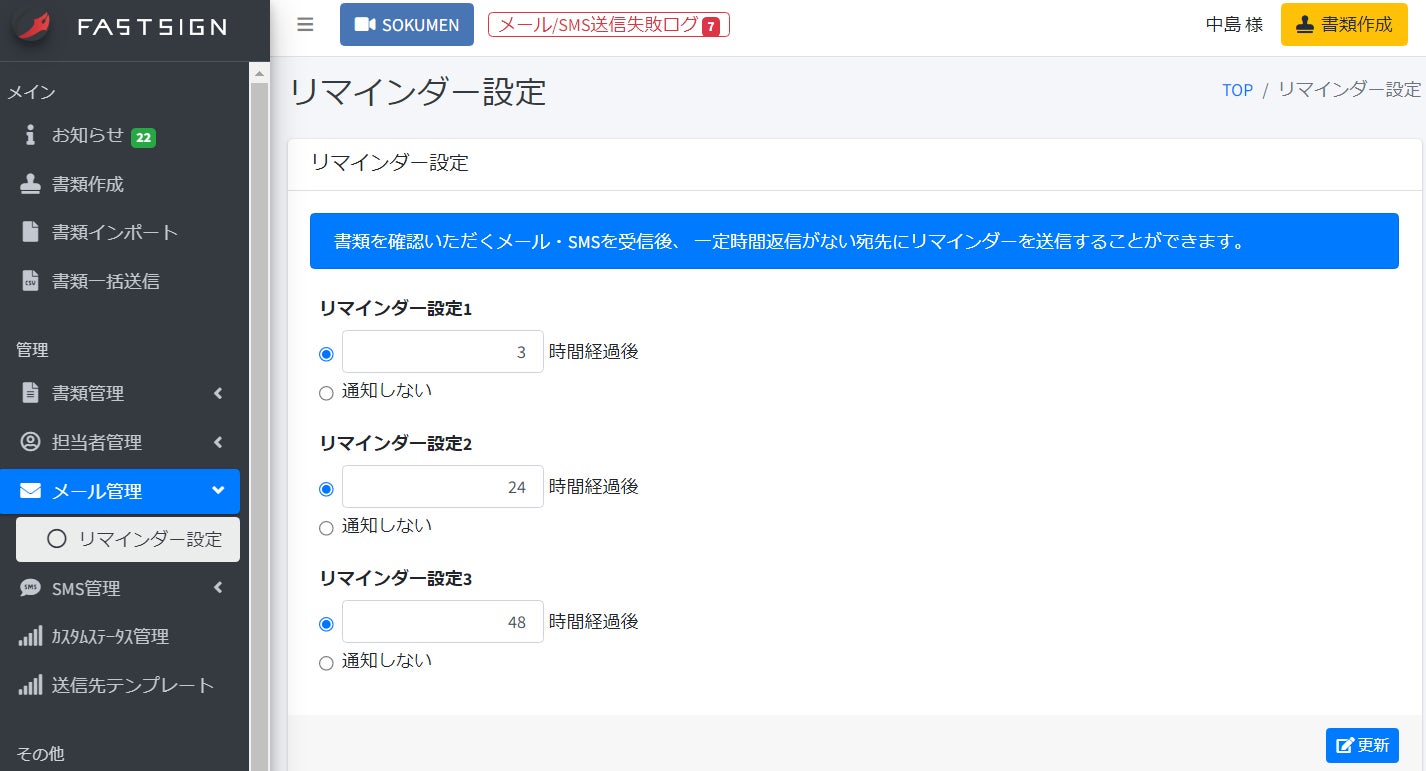This screenshot has width=1426, height=771.
Task: Click the blue reminder description banner
Action: click(854, 241)
